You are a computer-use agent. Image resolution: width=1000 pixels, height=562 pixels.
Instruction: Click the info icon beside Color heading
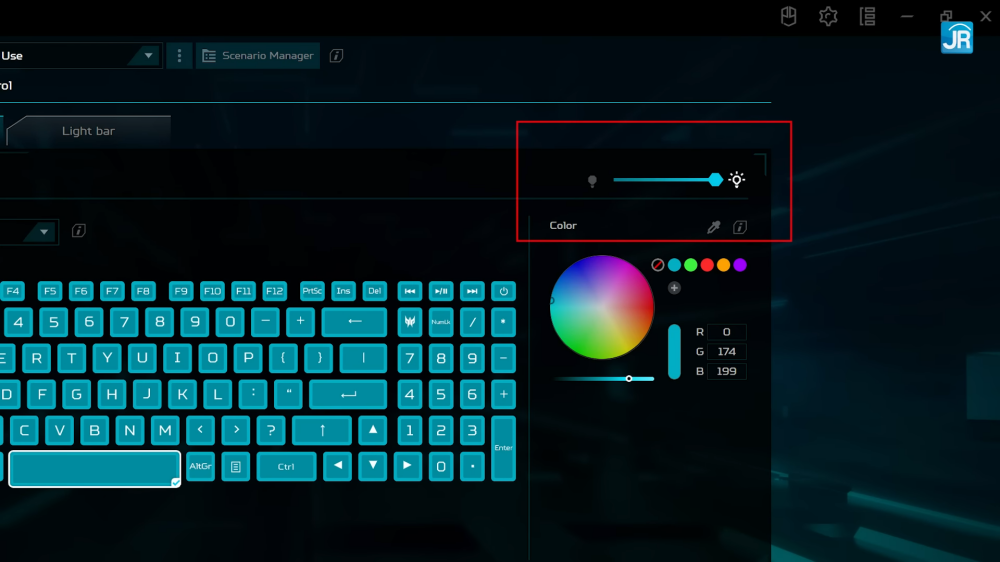pyautogui.click(x=740, y=227)
